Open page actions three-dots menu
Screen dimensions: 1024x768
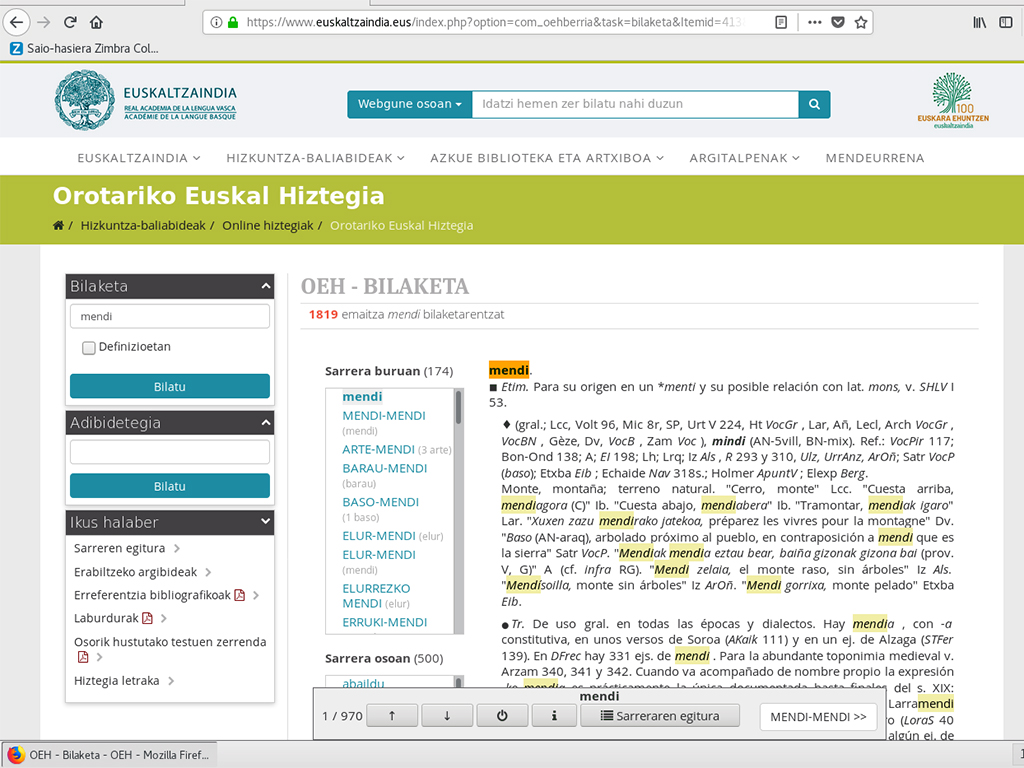coord(814,22)
